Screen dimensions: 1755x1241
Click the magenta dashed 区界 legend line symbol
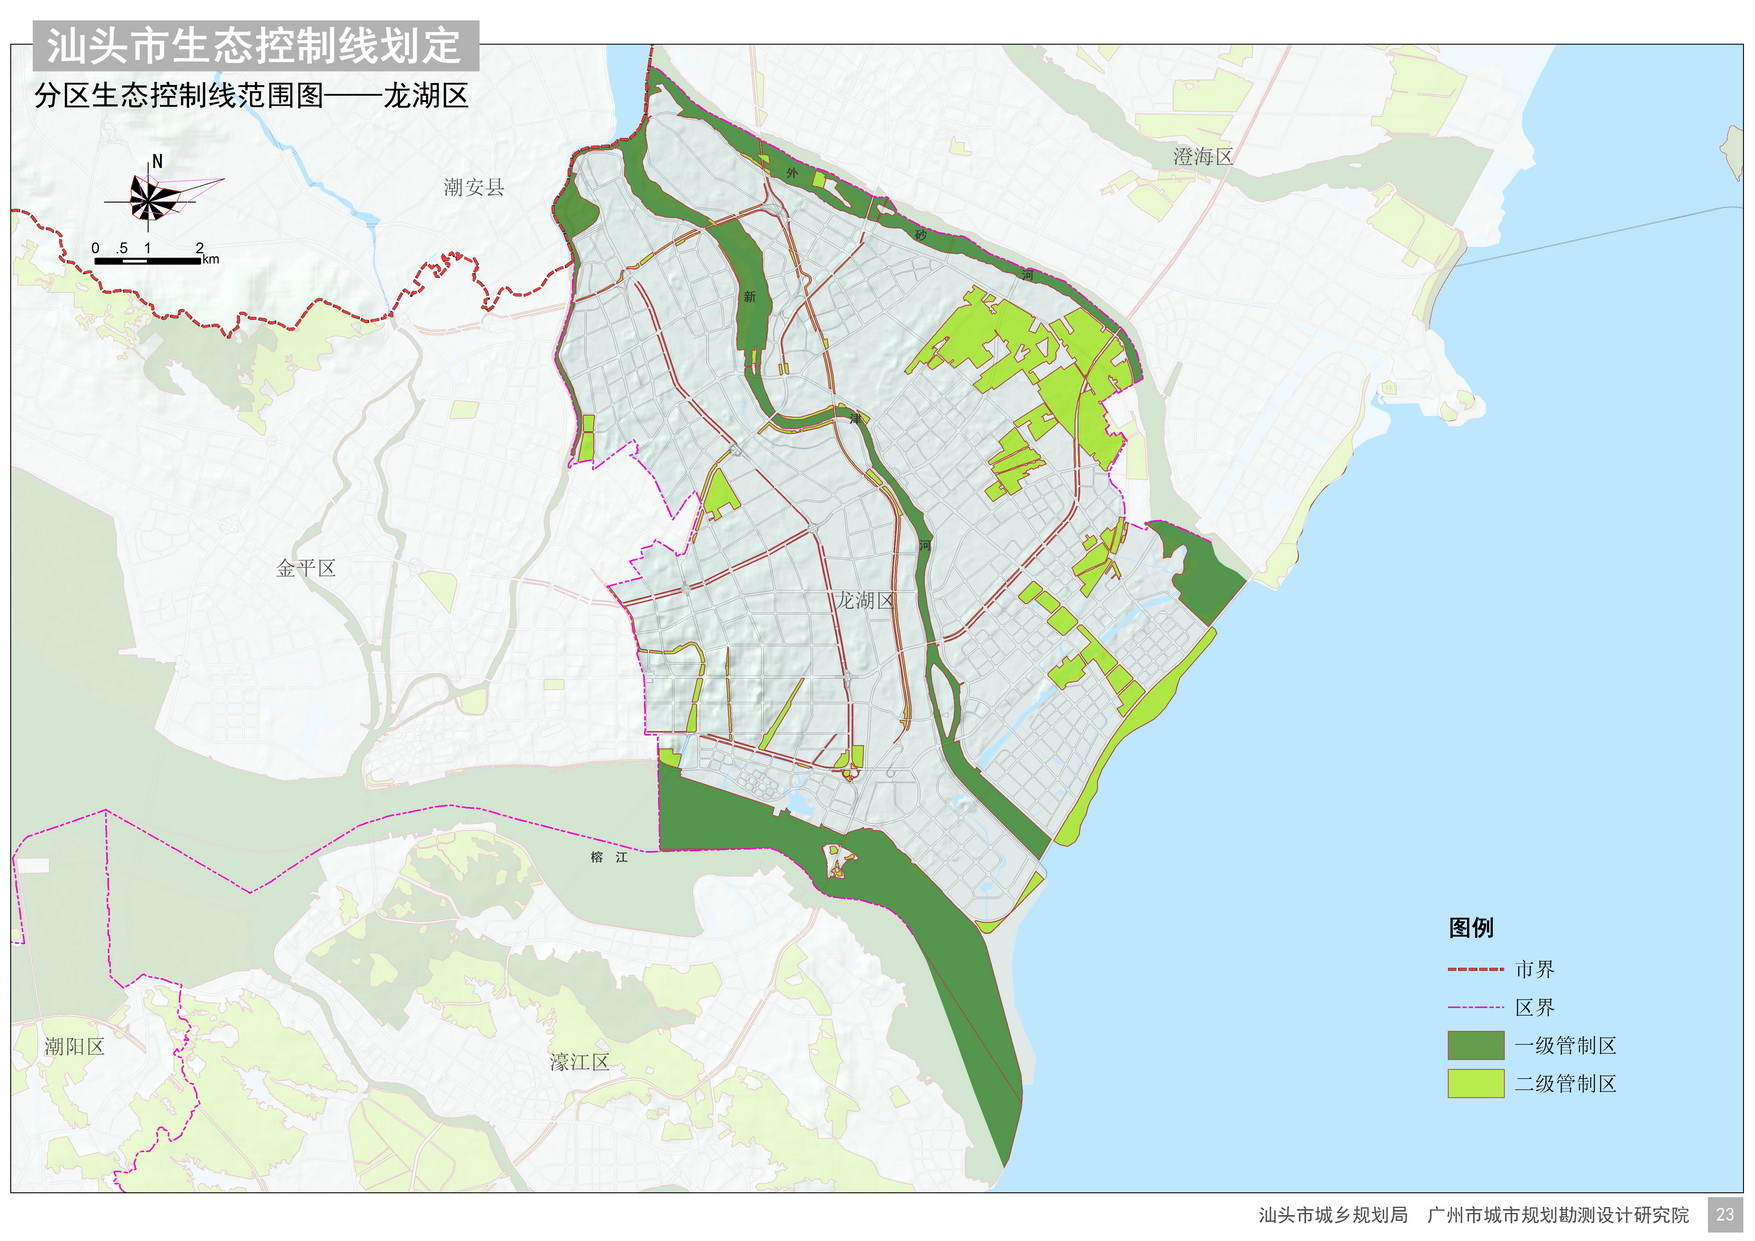[1475, 1007]
